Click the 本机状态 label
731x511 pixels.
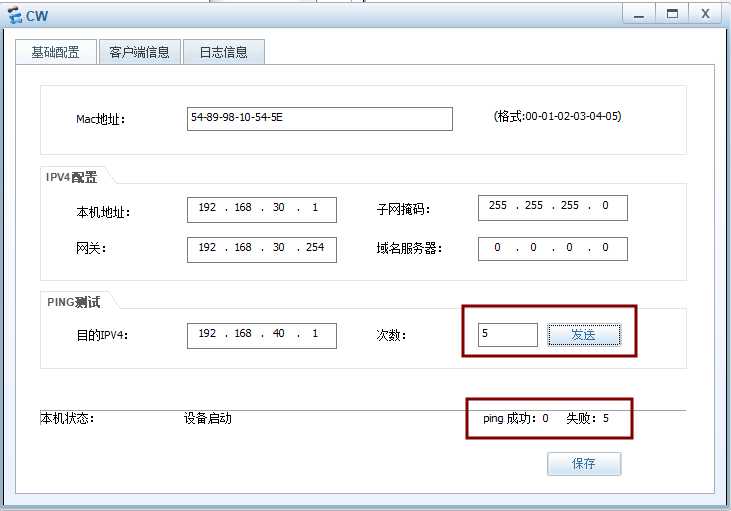pos(68,418)
